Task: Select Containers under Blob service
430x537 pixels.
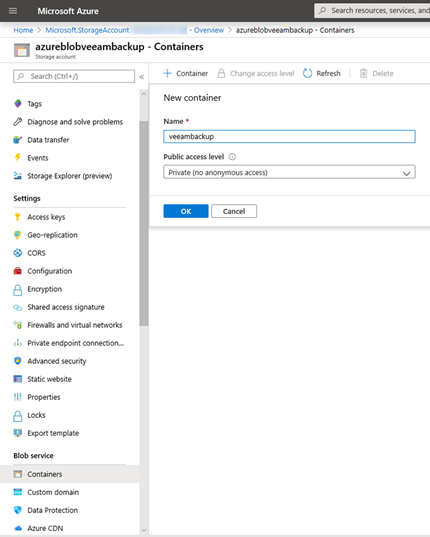Action: [x=70, y=474]
